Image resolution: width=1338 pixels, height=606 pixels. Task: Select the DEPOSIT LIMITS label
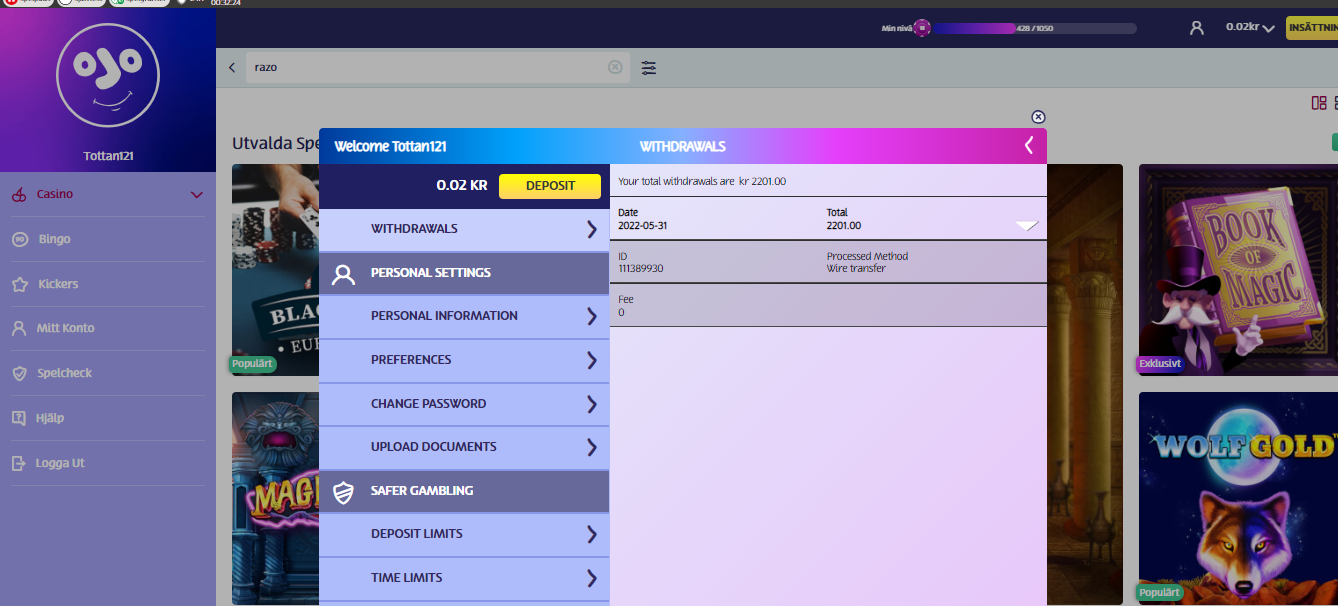point(416,534)
